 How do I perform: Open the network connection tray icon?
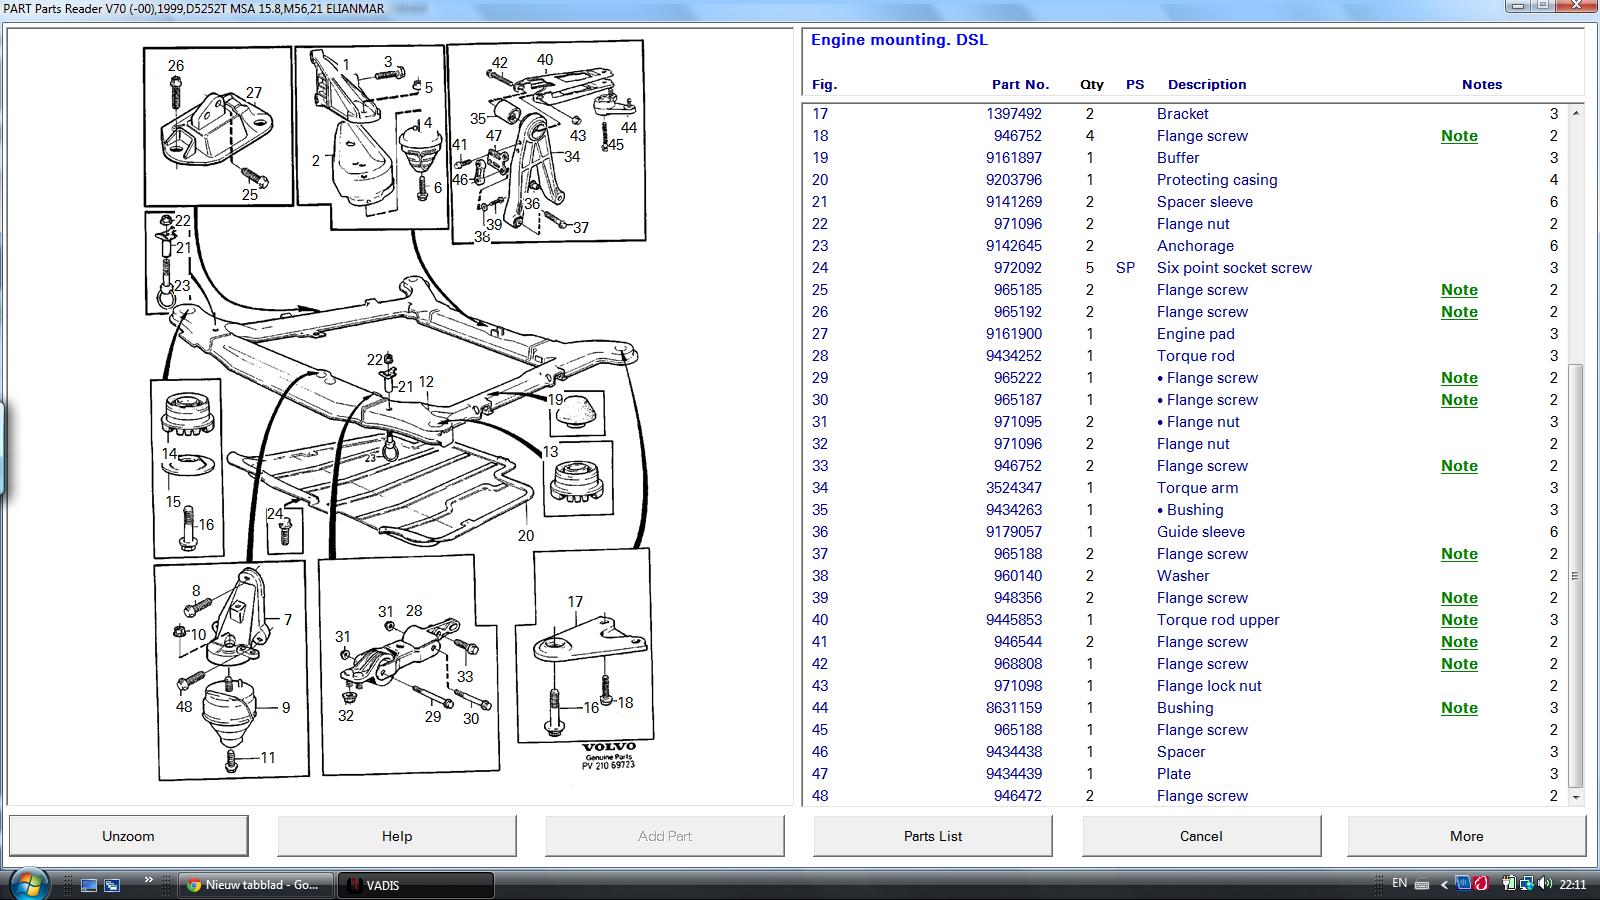pos(1526,884)
